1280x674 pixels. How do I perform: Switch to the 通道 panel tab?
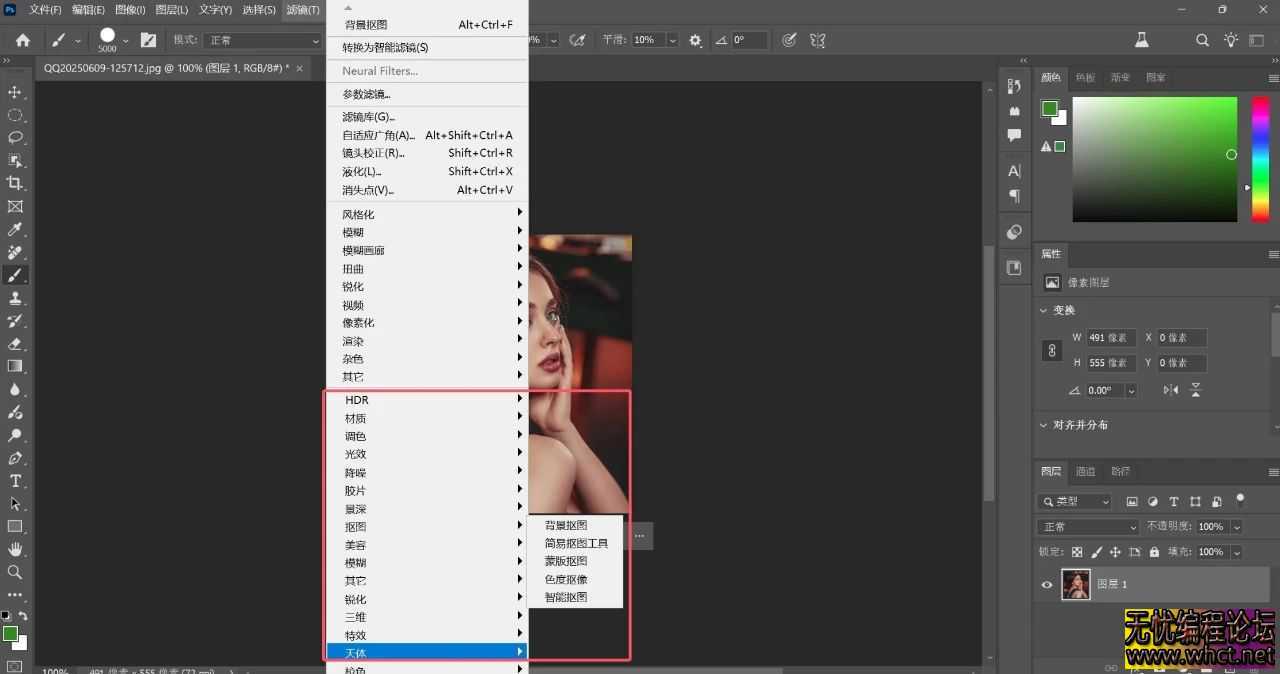[x=1084, y=471]
